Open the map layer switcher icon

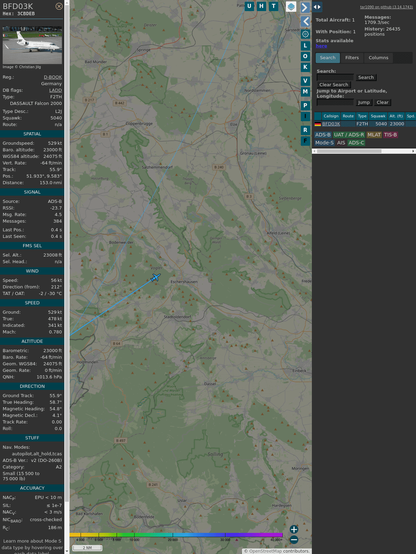[291, 6]
